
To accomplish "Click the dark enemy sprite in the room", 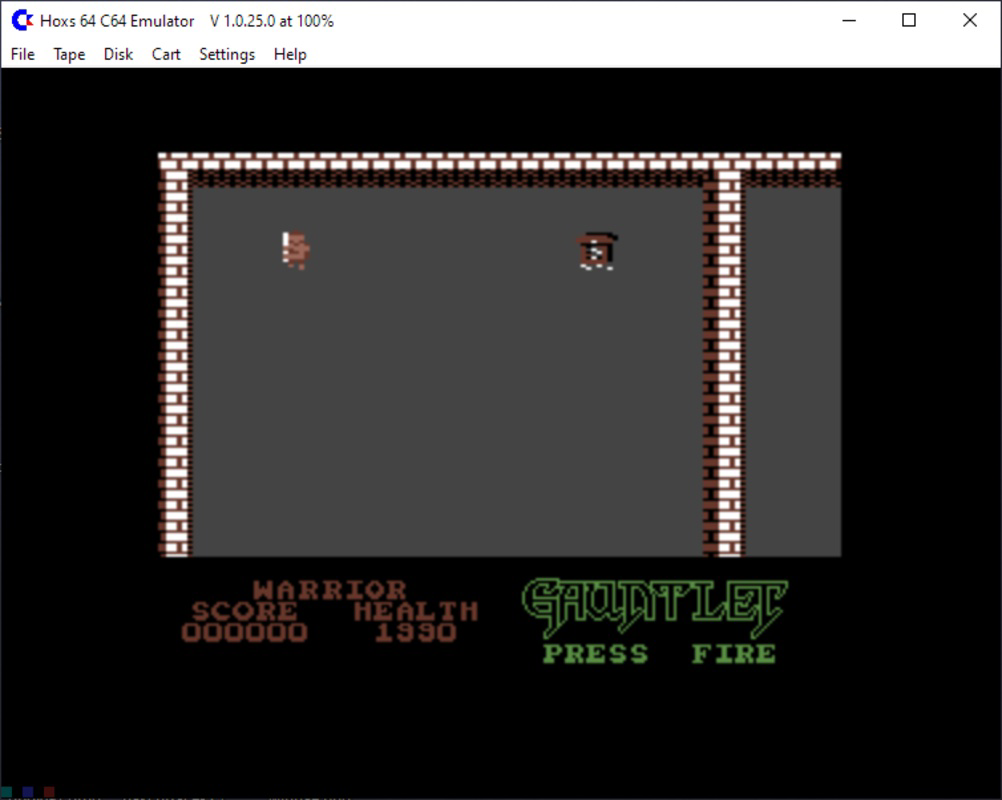I will (x=597, y=251).
